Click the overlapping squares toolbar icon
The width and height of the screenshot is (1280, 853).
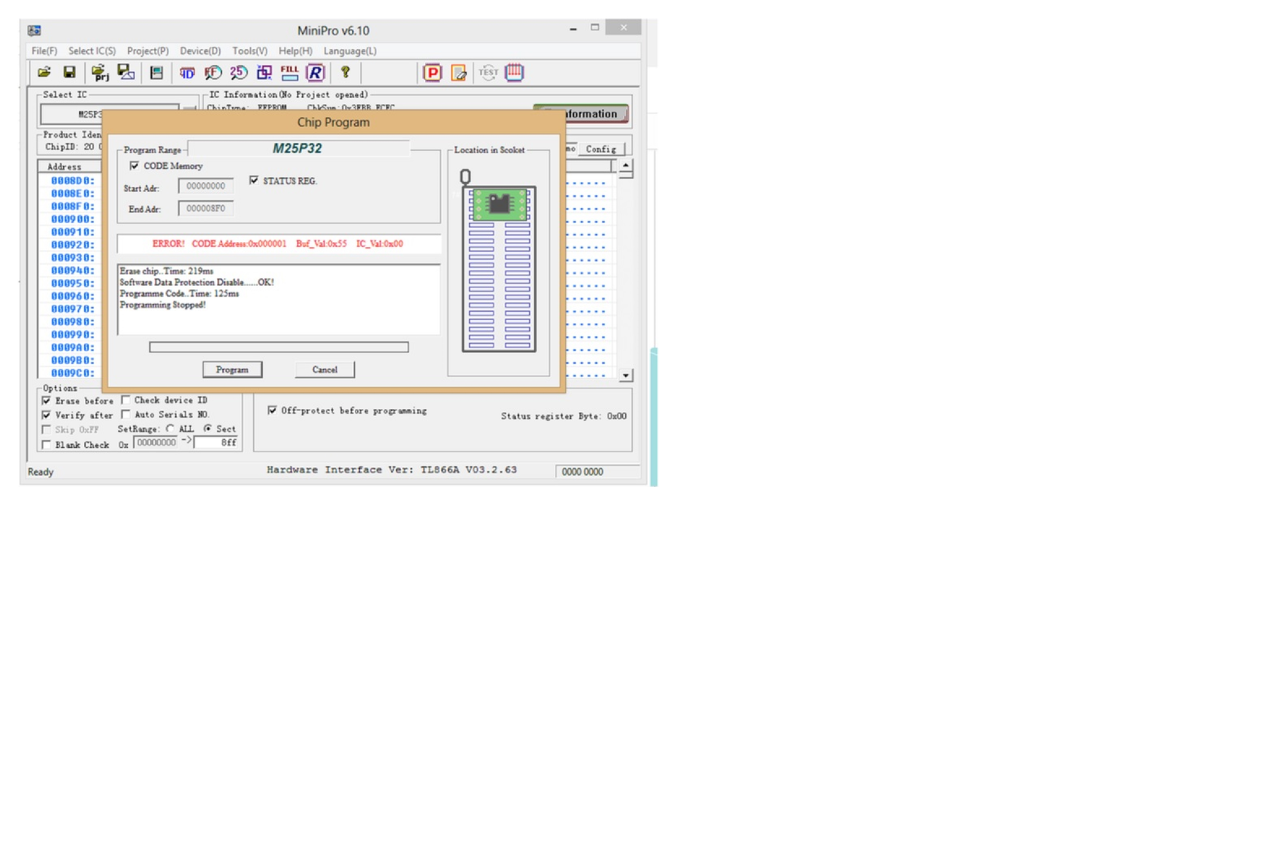tap(264, 72)
